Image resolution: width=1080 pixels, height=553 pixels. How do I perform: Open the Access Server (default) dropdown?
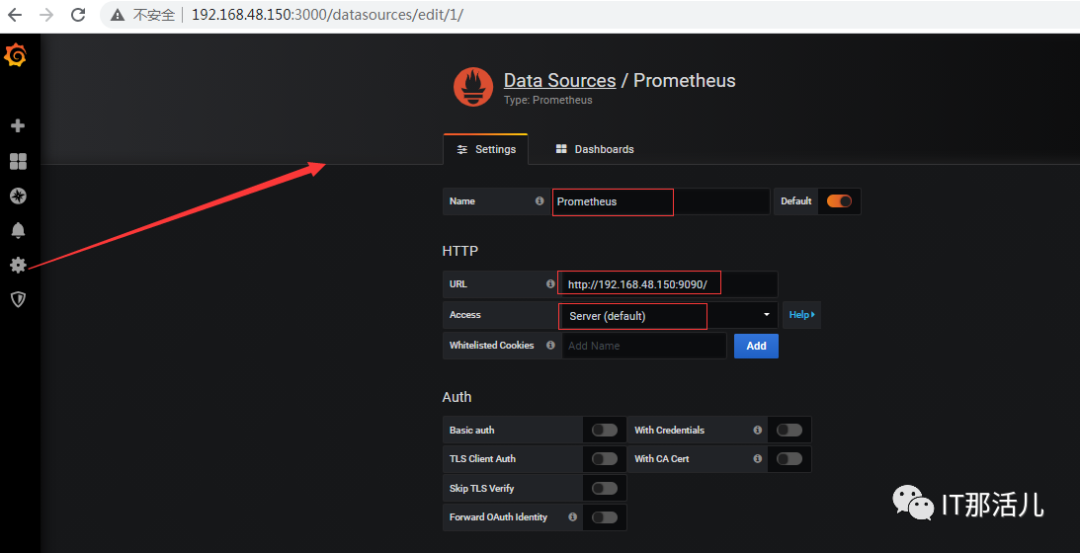pos(668,315)
